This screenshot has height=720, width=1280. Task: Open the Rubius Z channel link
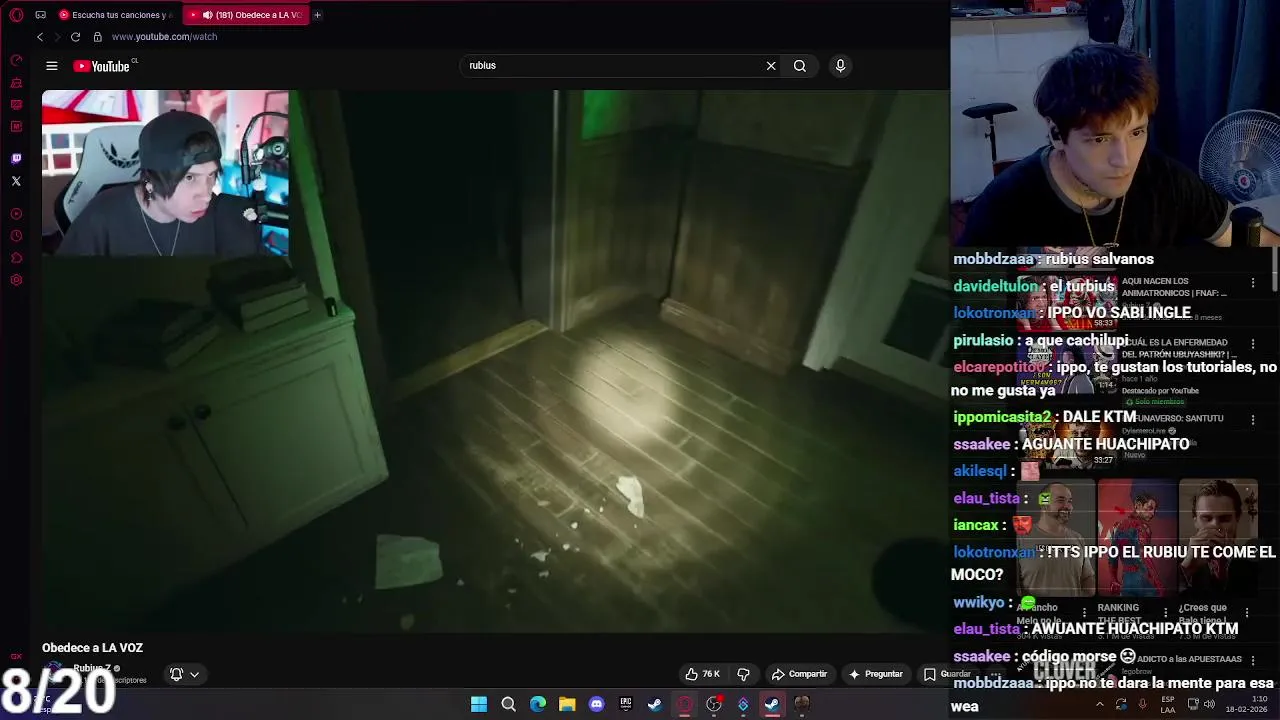tap(92, 668)
